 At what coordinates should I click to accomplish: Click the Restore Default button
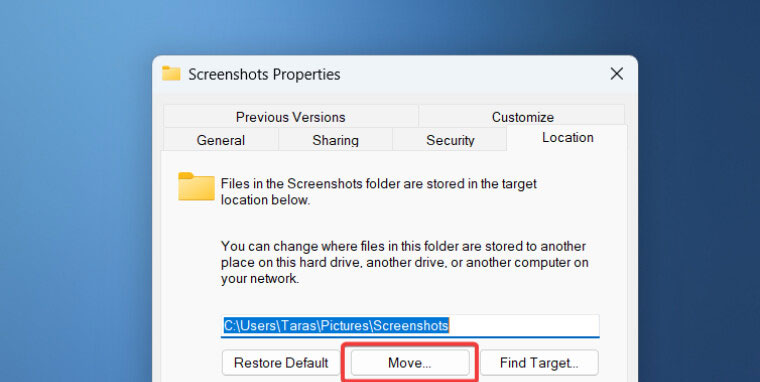(281, 363)
